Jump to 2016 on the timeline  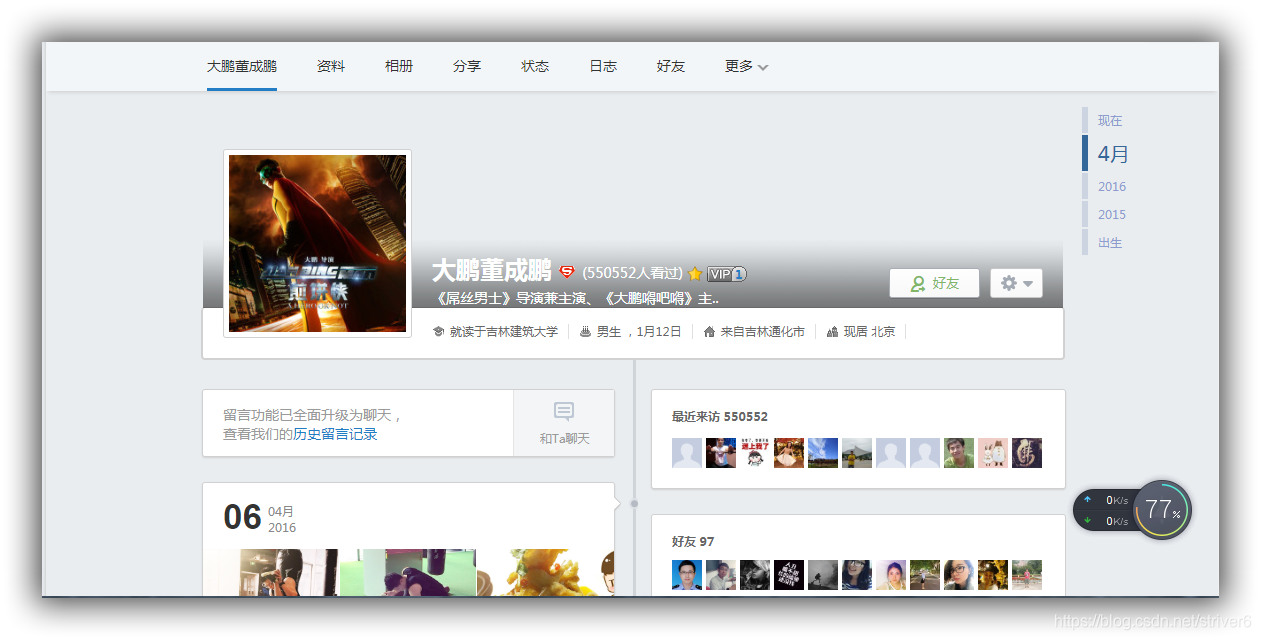point(1112,186)
